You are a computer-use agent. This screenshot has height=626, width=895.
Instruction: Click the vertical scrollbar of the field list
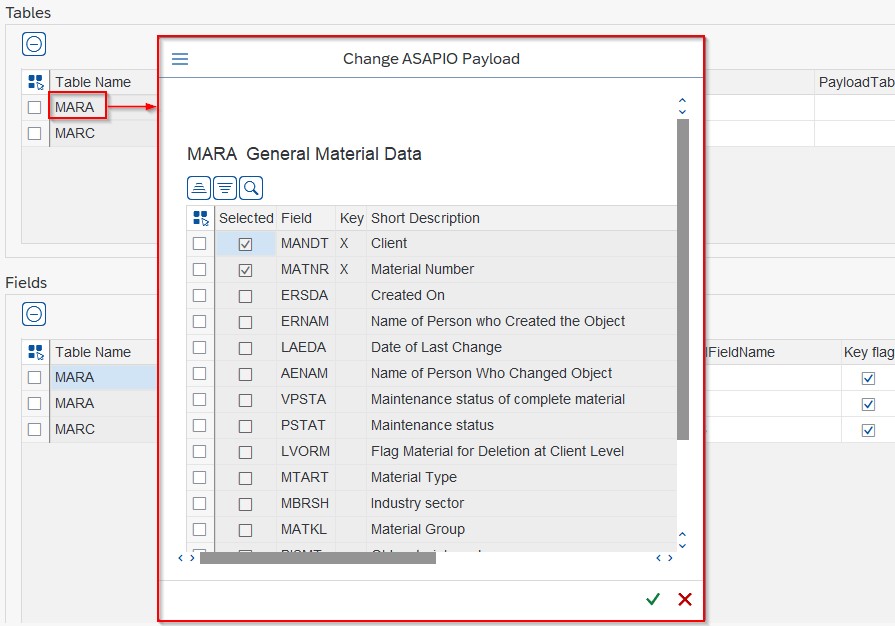pos(683,280)
